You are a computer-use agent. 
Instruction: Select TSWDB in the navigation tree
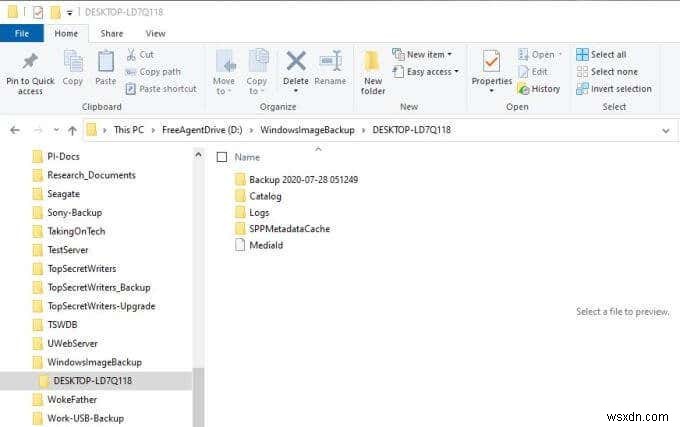point(55,324)
